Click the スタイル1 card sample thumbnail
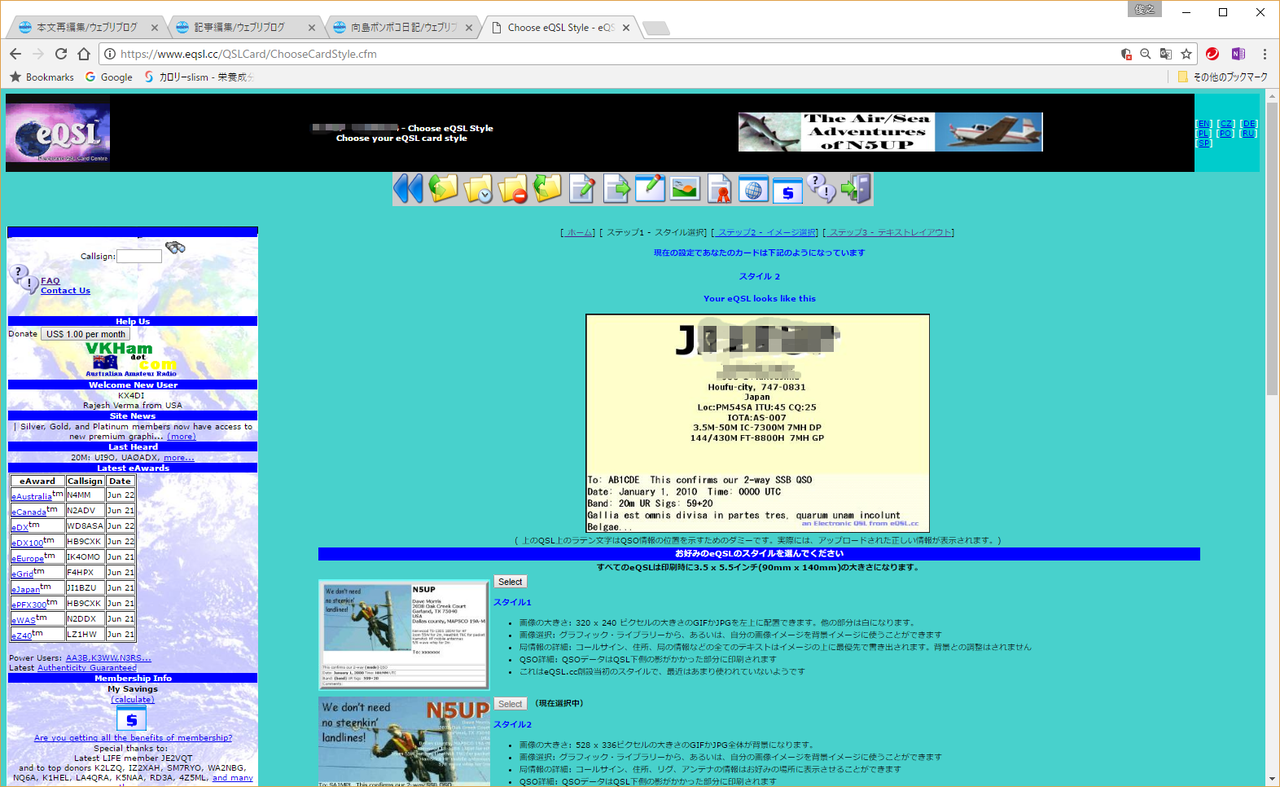 click(x=404, y=634)
